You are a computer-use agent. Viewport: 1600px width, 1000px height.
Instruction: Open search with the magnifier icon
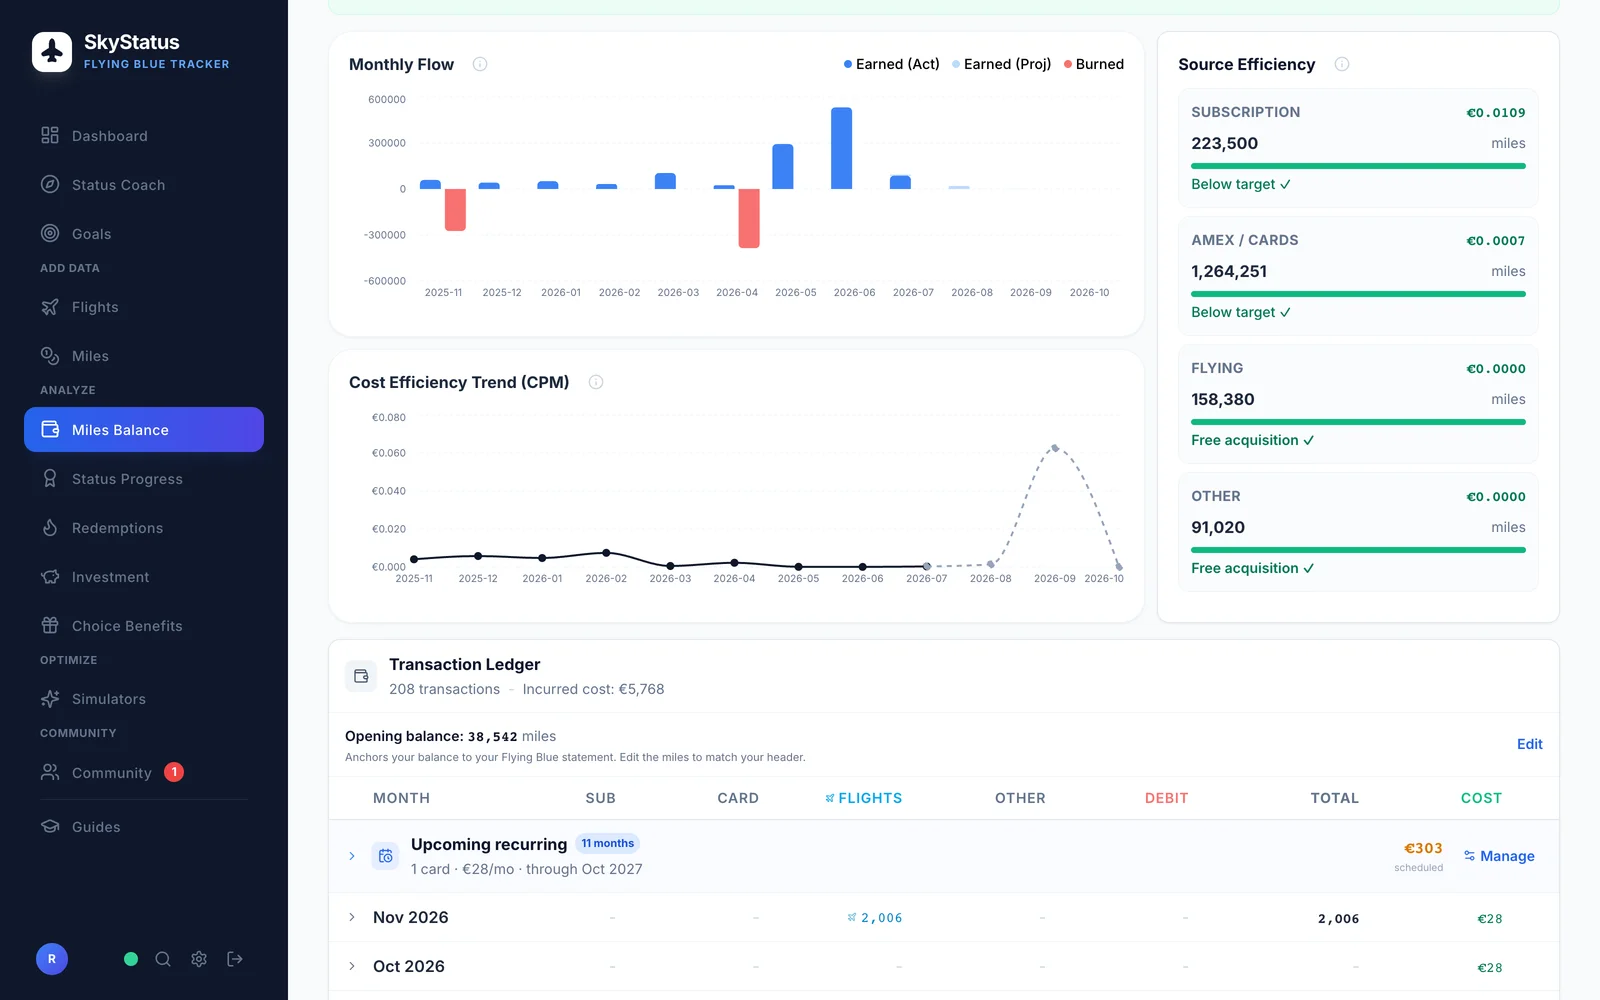click(163, 959)
